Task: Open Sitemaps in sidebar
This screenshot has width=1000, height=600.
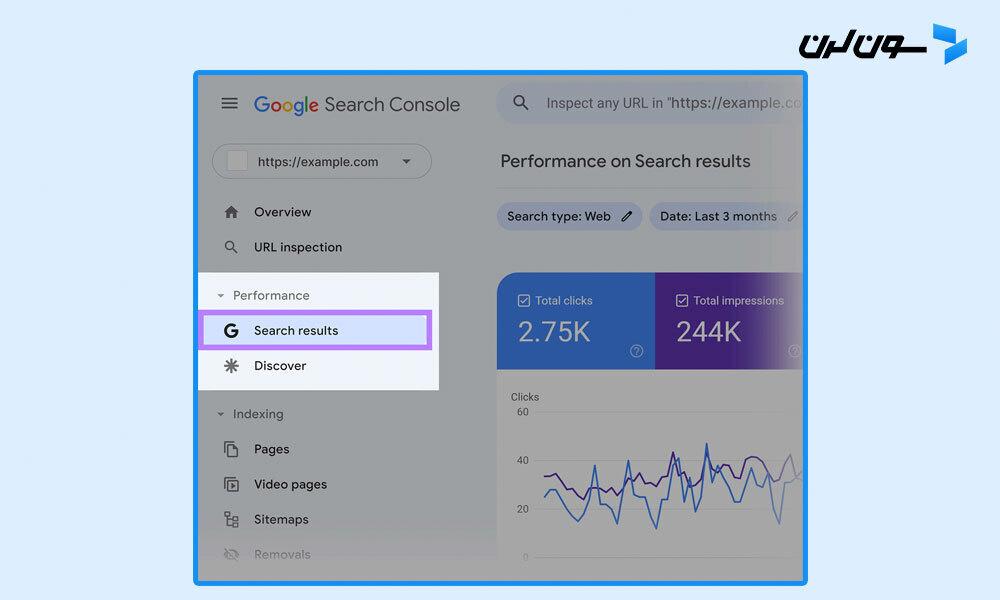Action: (x=281, y=520)
